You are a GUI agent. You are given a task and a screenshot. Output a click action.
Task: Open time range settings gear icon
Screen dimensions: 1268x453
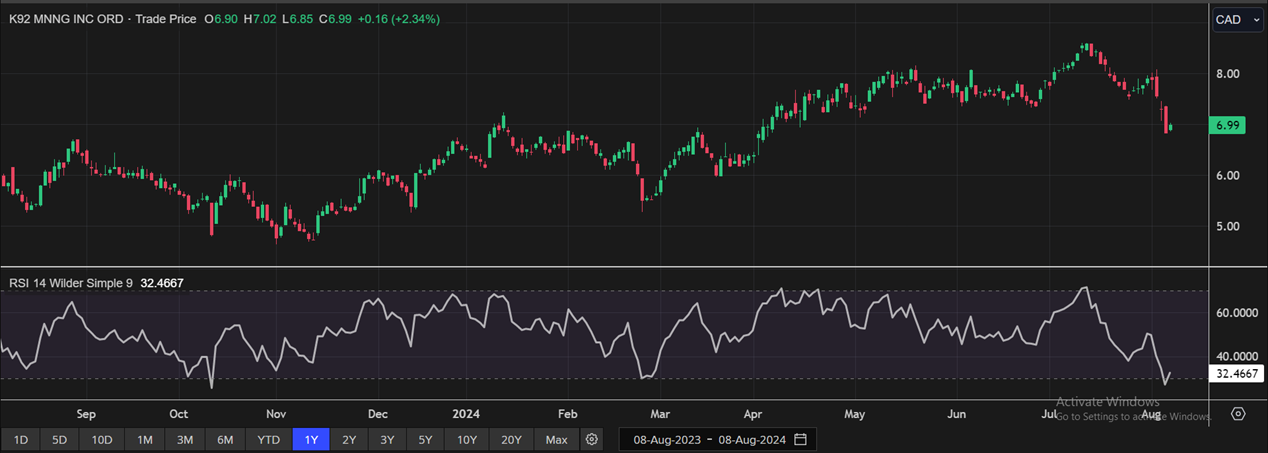(x=592, y=439)
